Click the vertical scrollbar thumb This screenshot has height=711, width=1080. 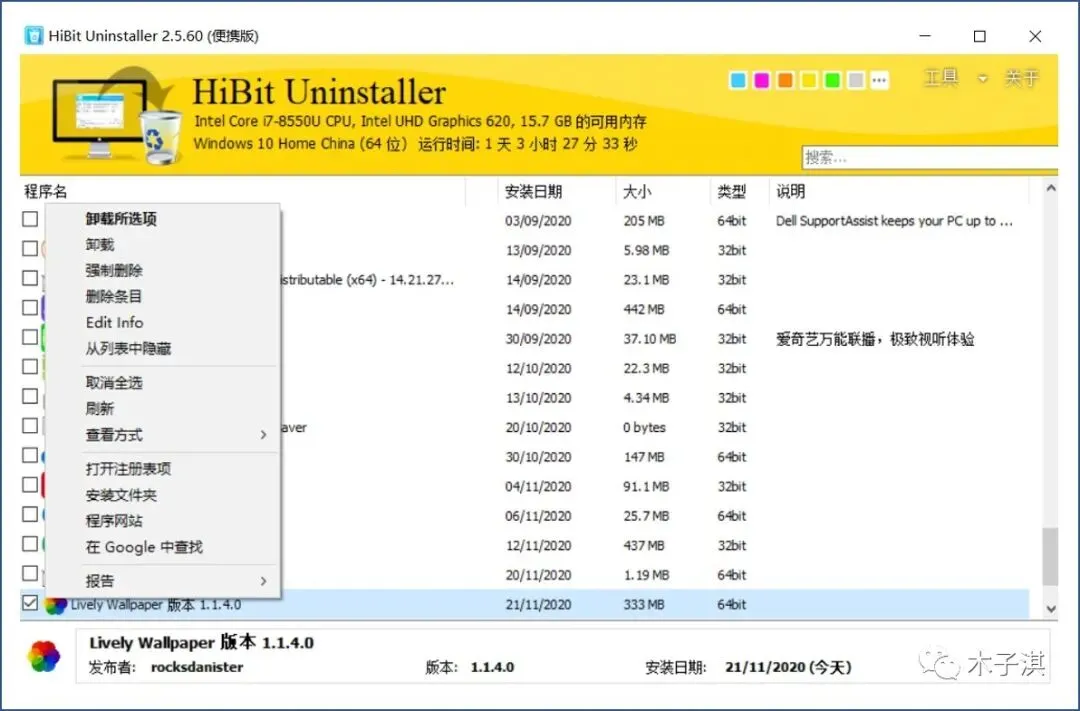(1050, 557)
